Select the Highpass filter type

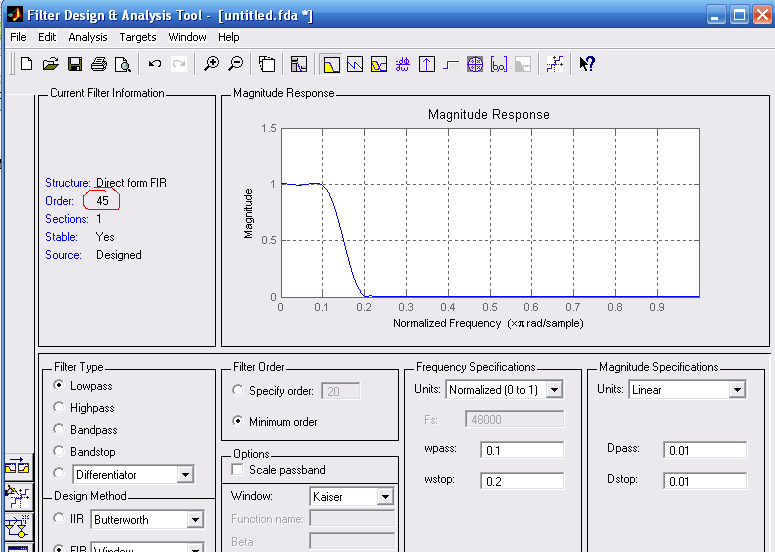tap(60, 408)
